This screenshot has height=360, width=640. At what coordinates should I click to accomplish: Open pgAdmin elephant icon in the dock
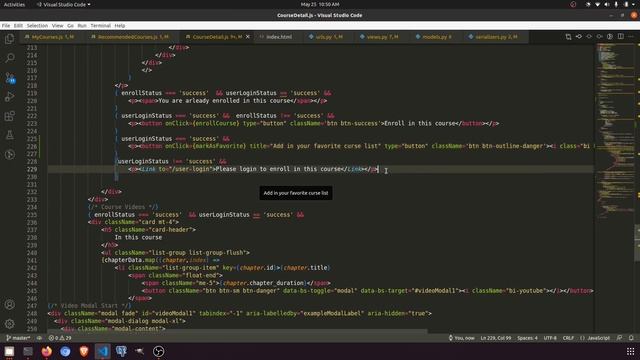click(x=121, y=351)
